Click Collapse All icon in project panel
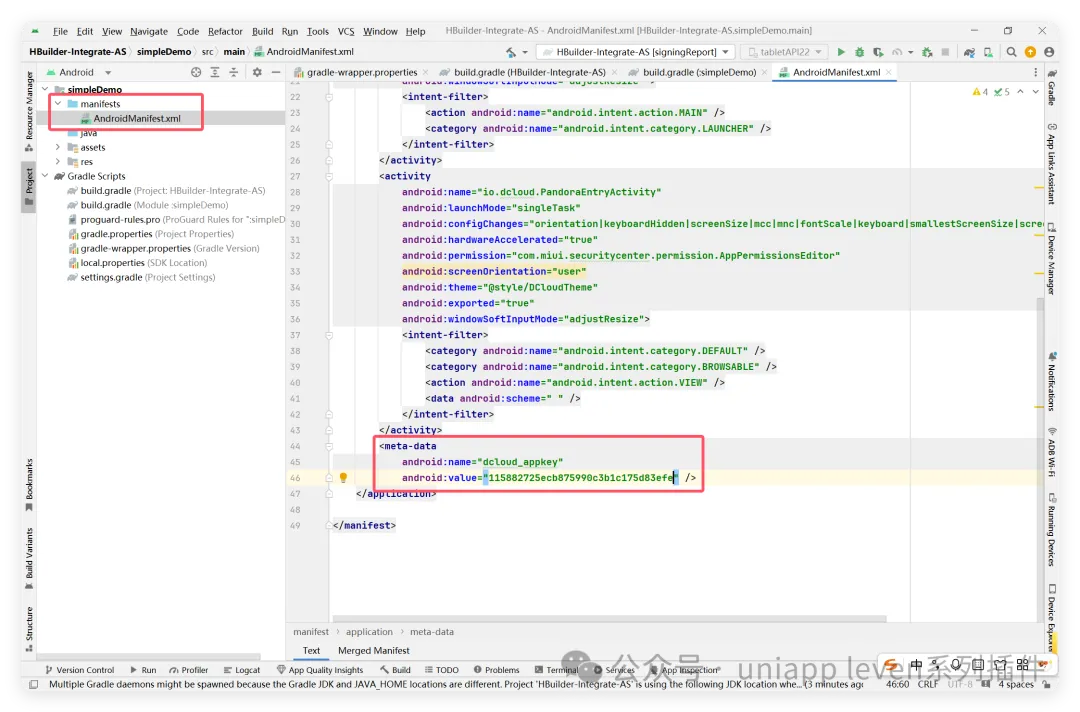The image size is (1080, 712). click(233, 72)
